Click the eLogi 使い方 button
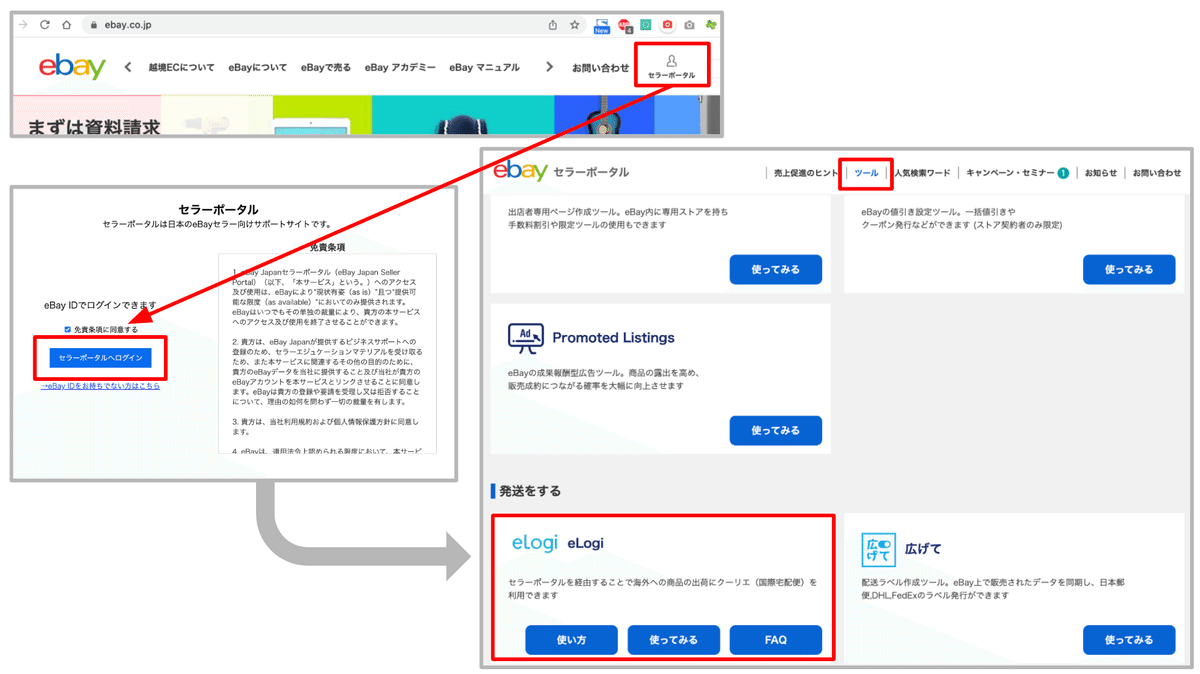This screenshot has width=1200, height=674. (572, 640)
